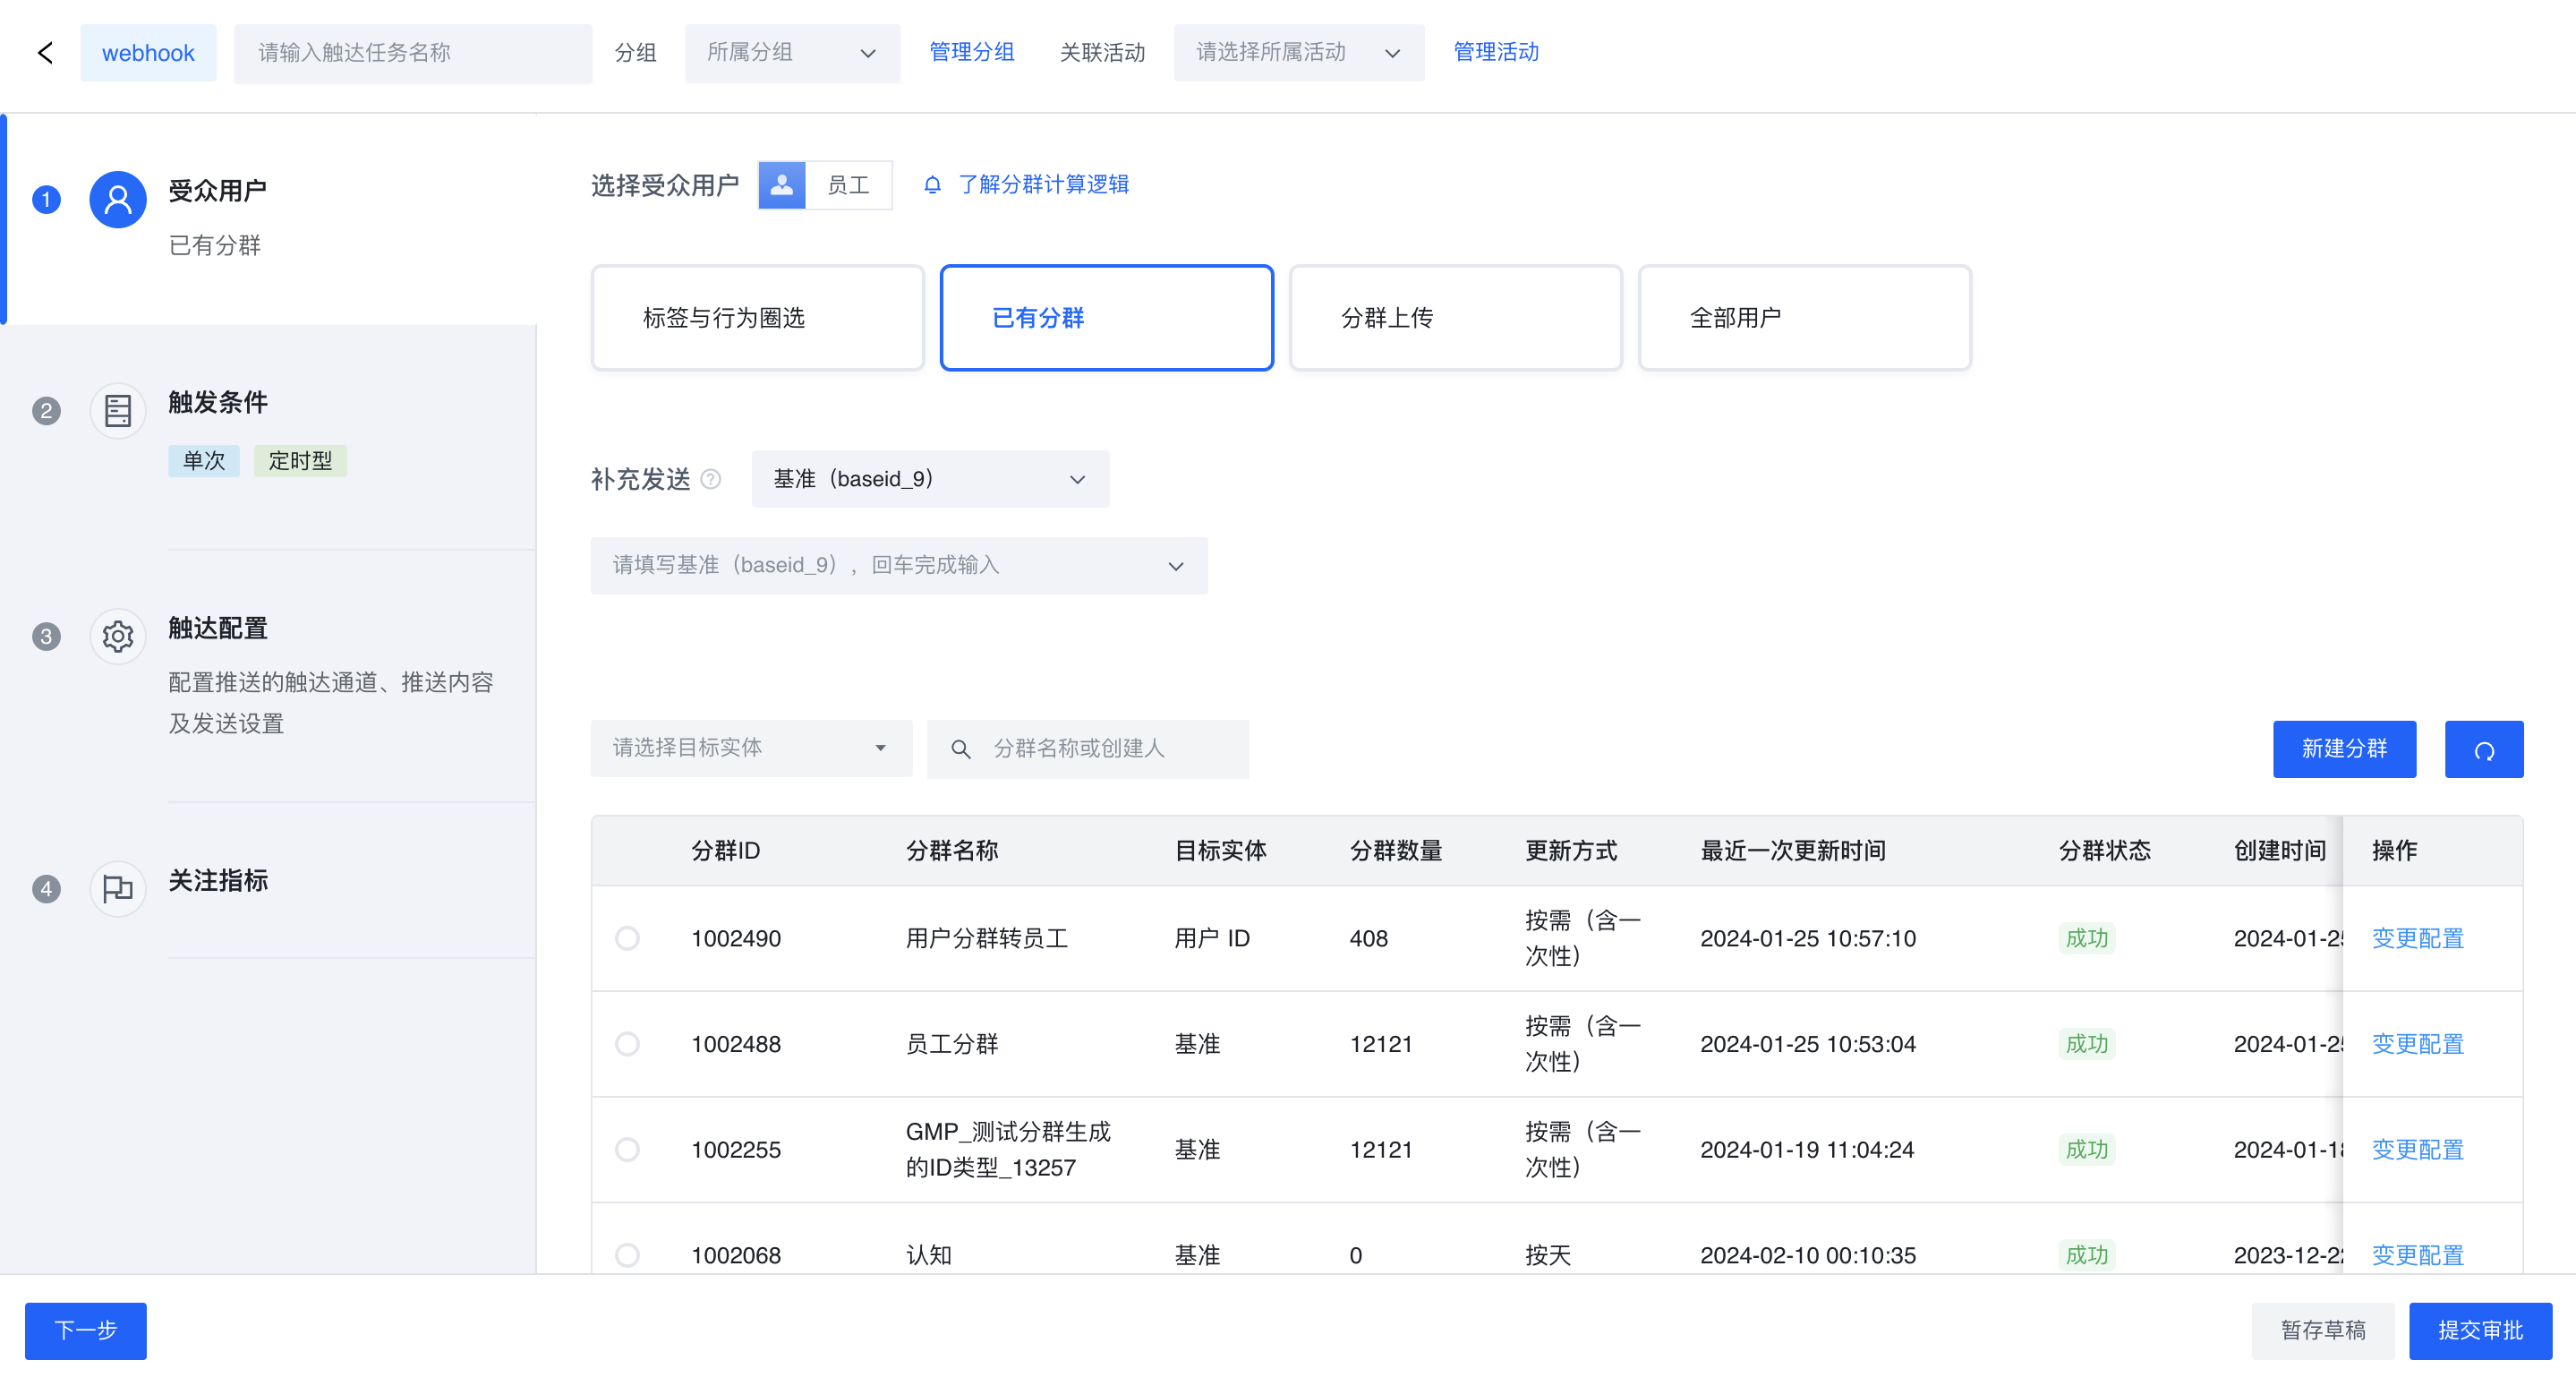Expand the 基准 (baseid_9) dropdown

click(x=929, y=479)
